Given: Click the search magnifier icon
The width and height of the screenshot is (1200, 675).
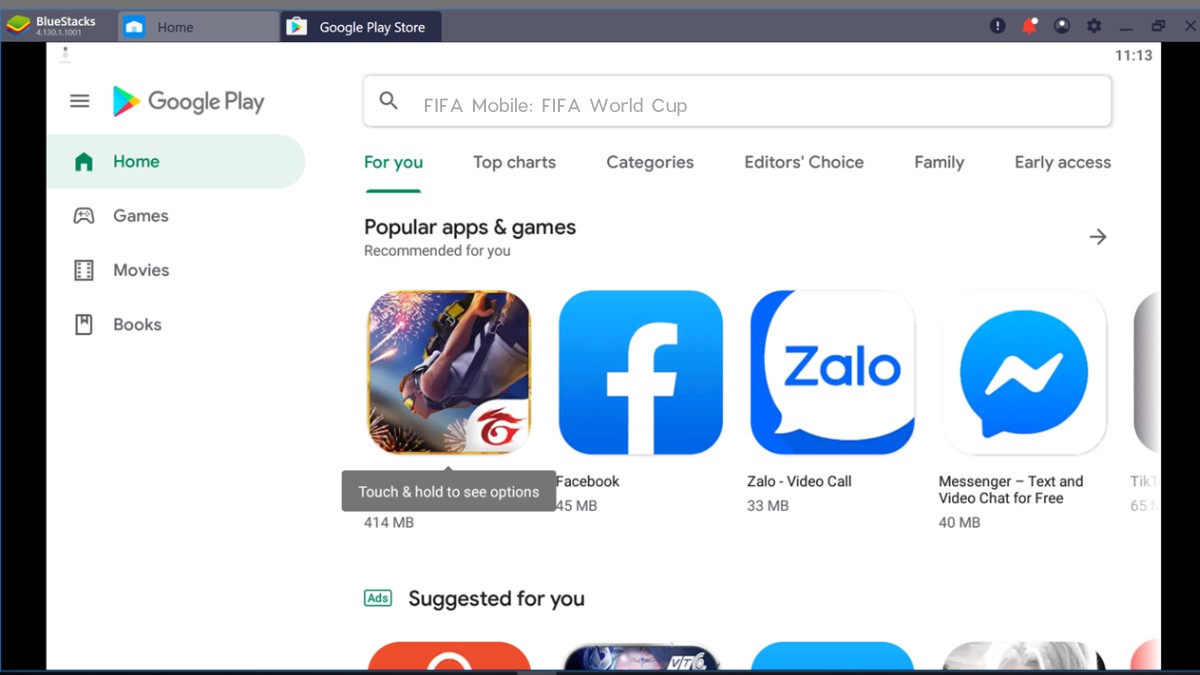Looking at the screenshot, I should [x=389, y=101].
